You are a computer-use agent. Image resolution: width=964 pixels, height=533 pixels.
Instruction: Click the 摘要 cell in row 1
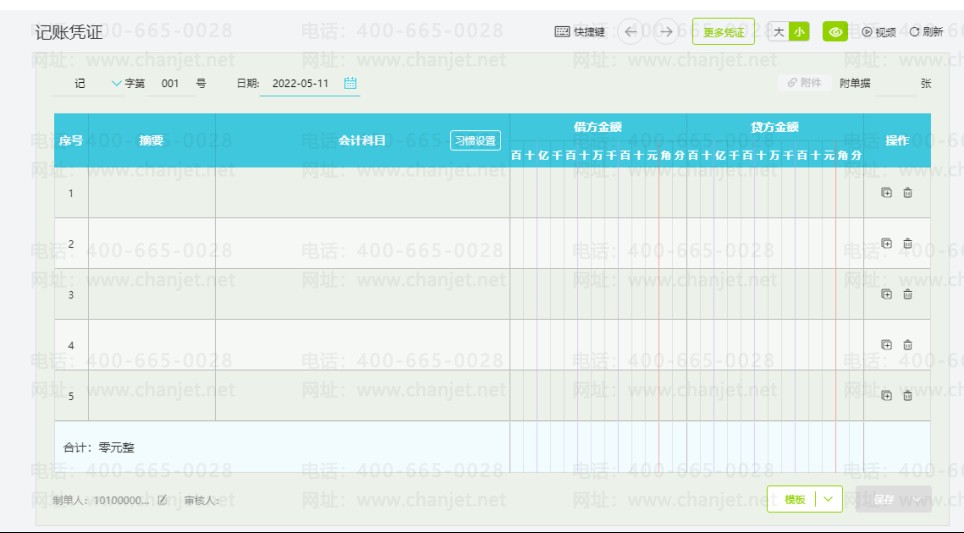point(152,192)
